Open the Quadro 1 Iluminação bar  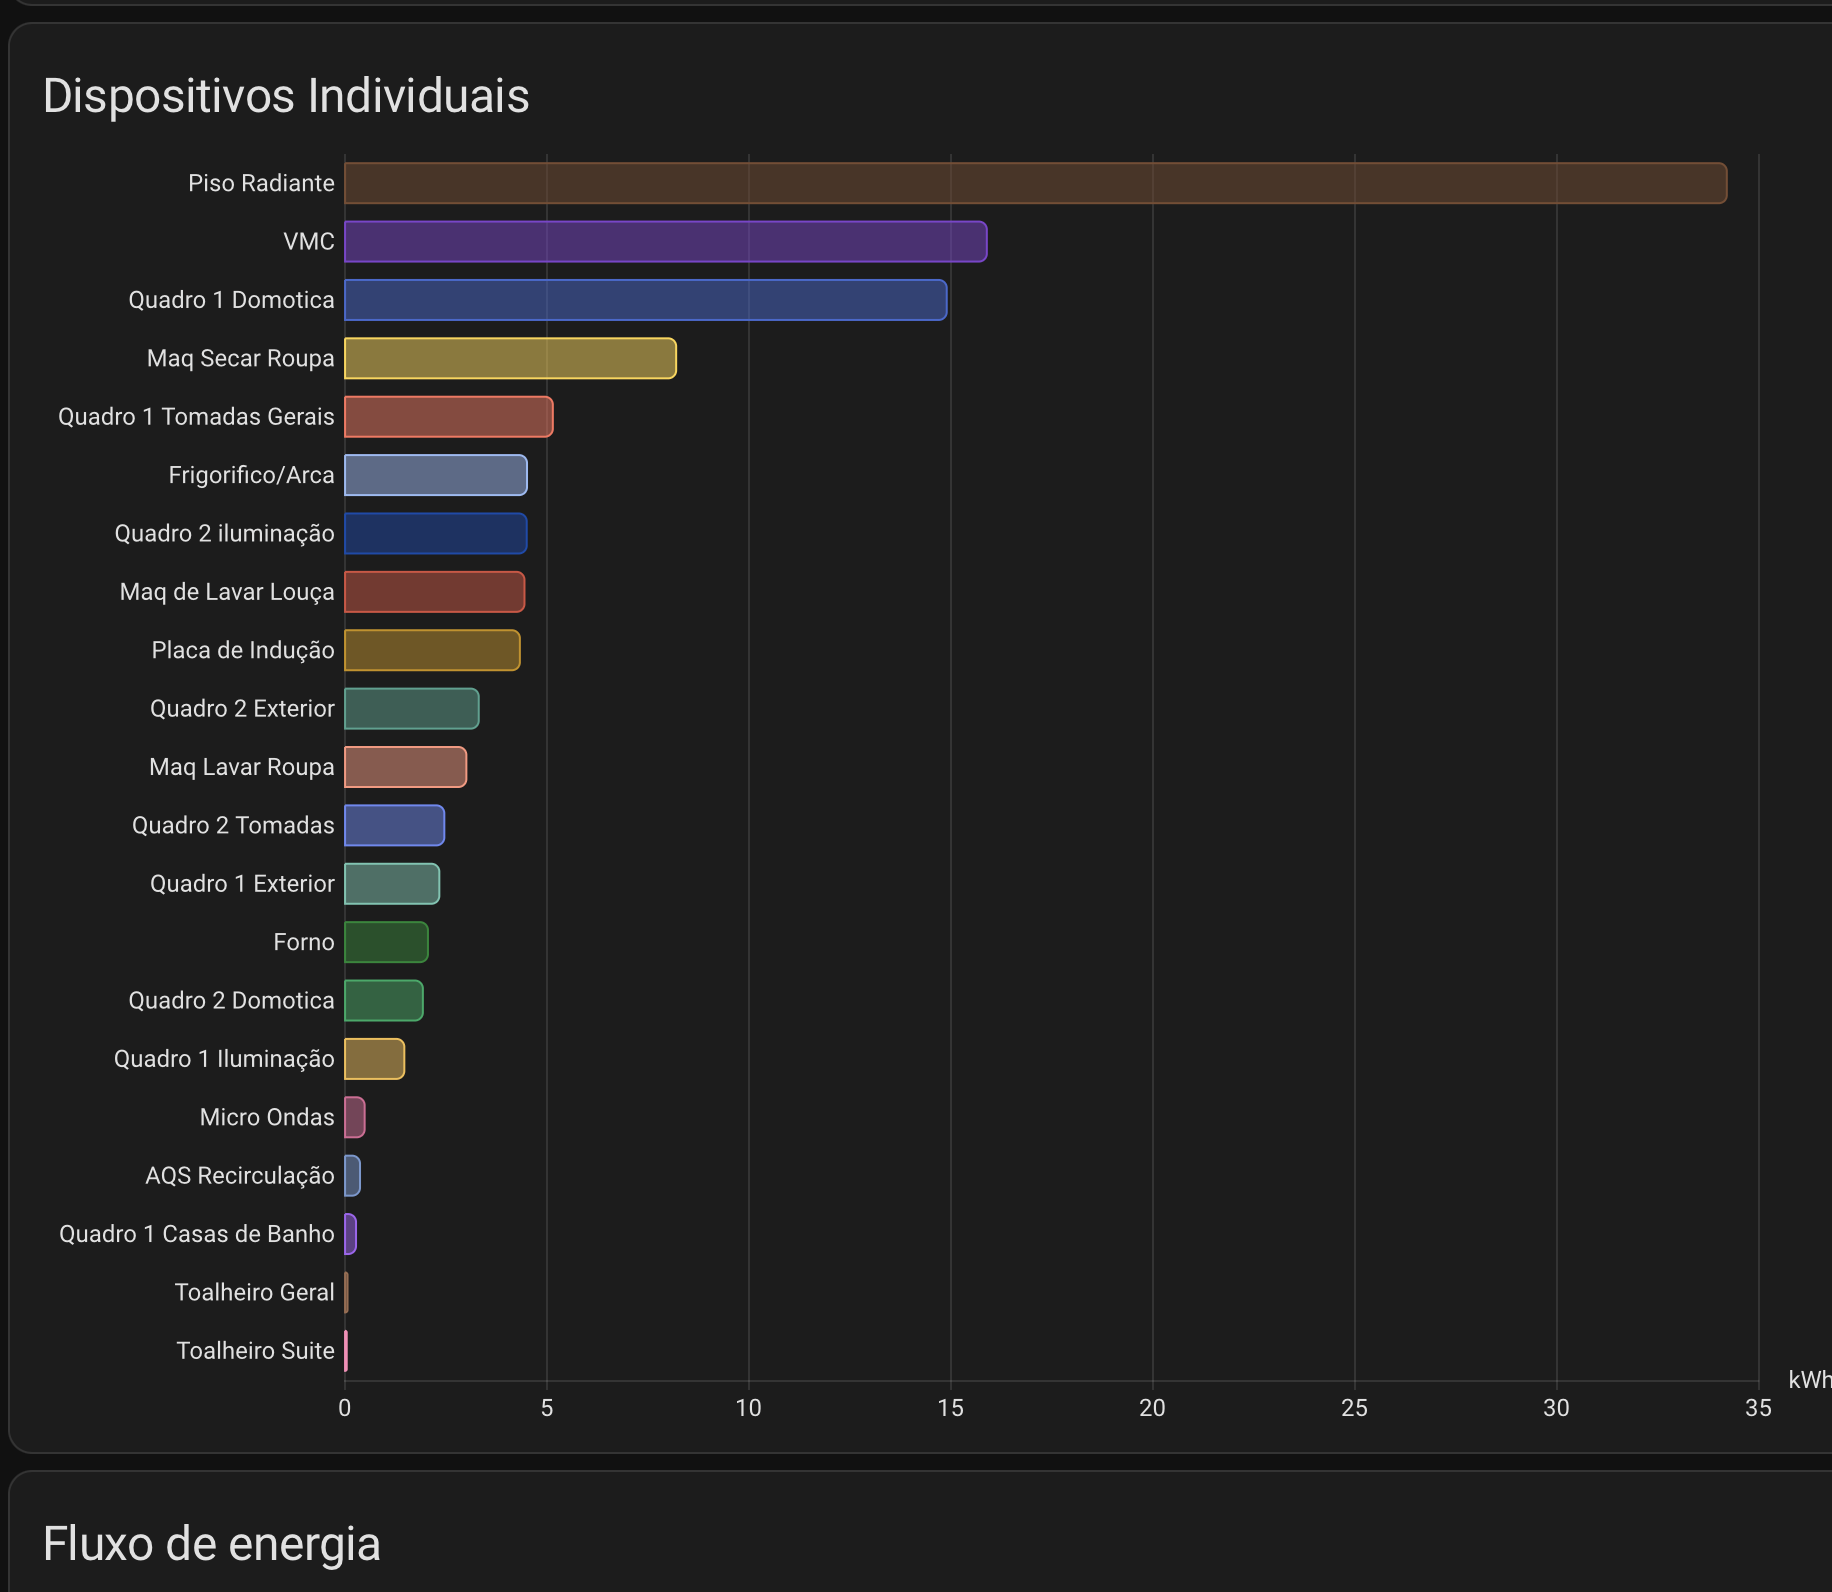coord(374,1059)
